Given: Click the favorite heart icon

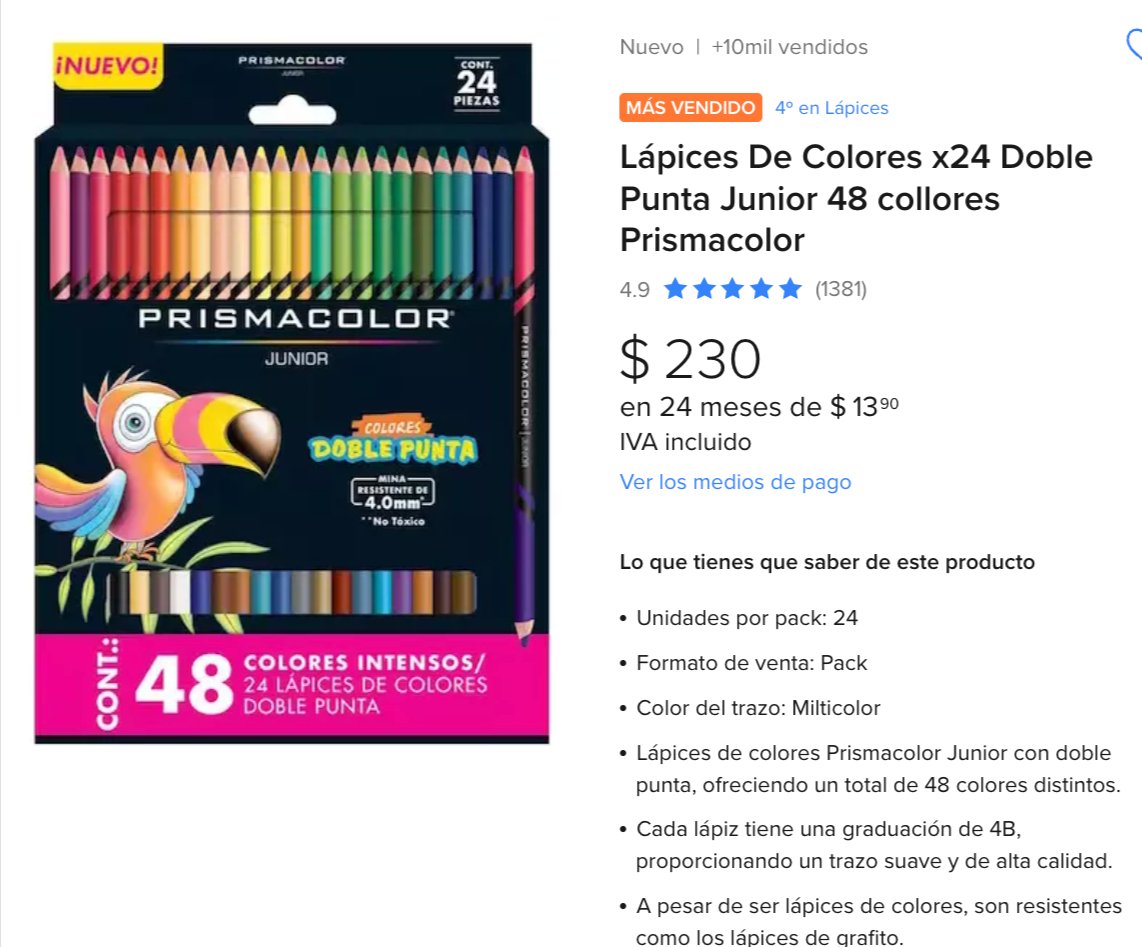Looking at the screenshot, I should (x=1135, y=45).
